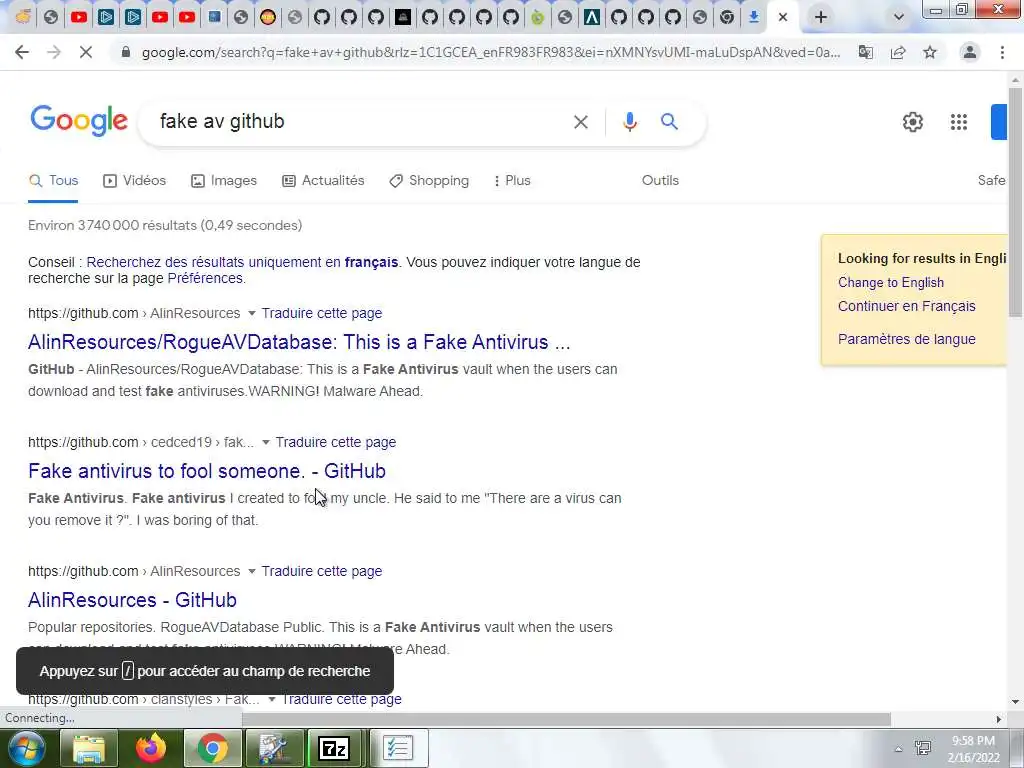
Task: Show hidden system tray icons
Action: click(899, 749)
